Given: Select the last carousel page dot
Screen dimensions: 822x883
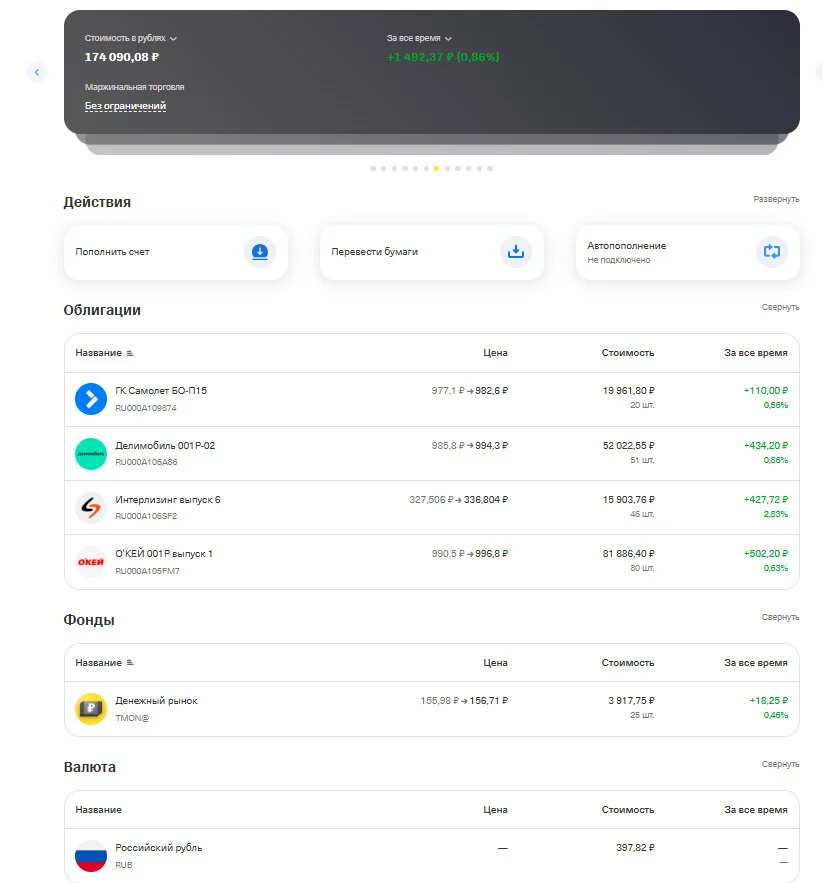Looking at the screenshot, I should pyautogui.click(x=490, y=168).
